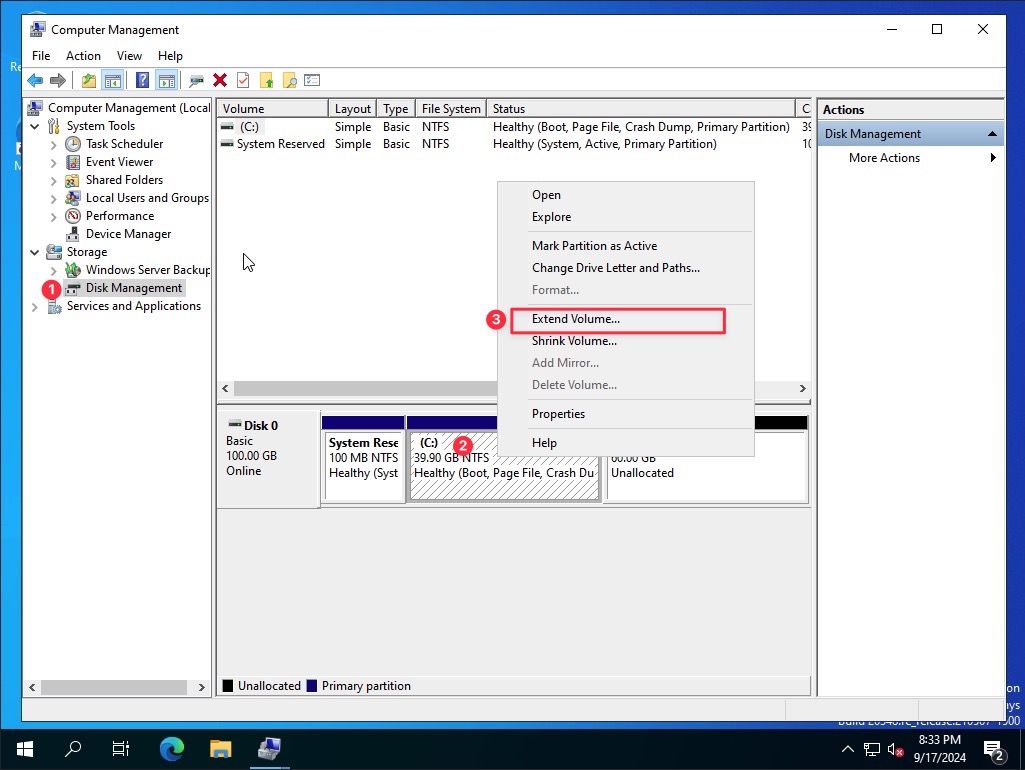Viewport: 1025px width, 770px height.
Task: Collapse the Storage tree branch
Action: [x=35, y=252]
